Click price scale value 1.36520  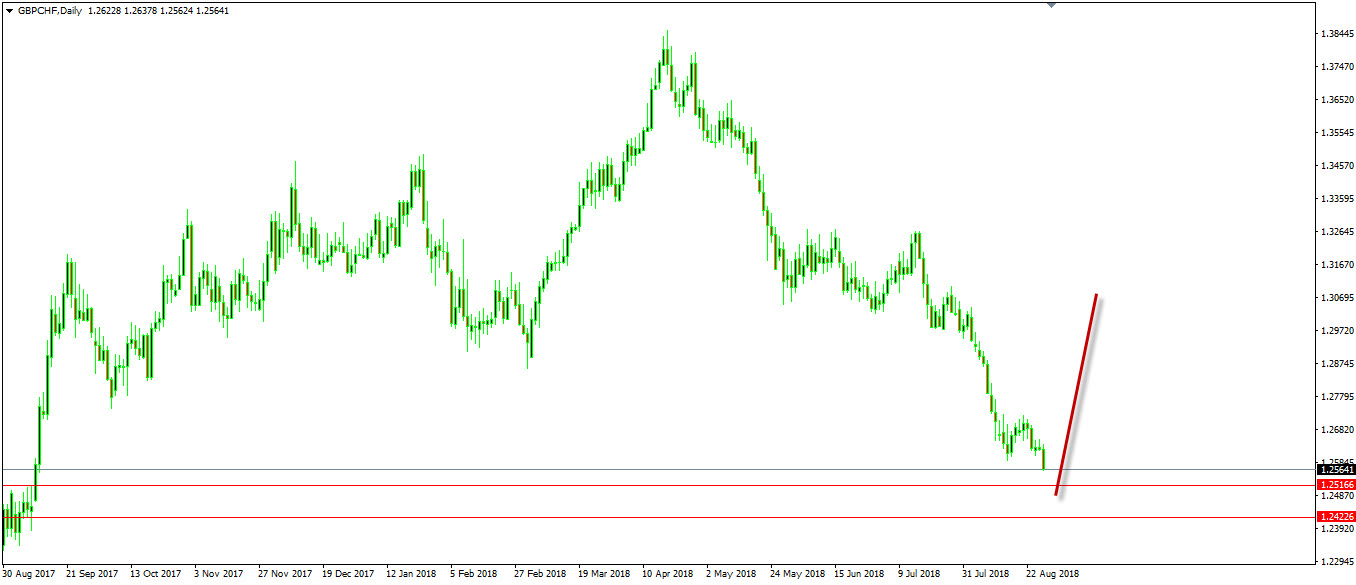coord(1337,100)
